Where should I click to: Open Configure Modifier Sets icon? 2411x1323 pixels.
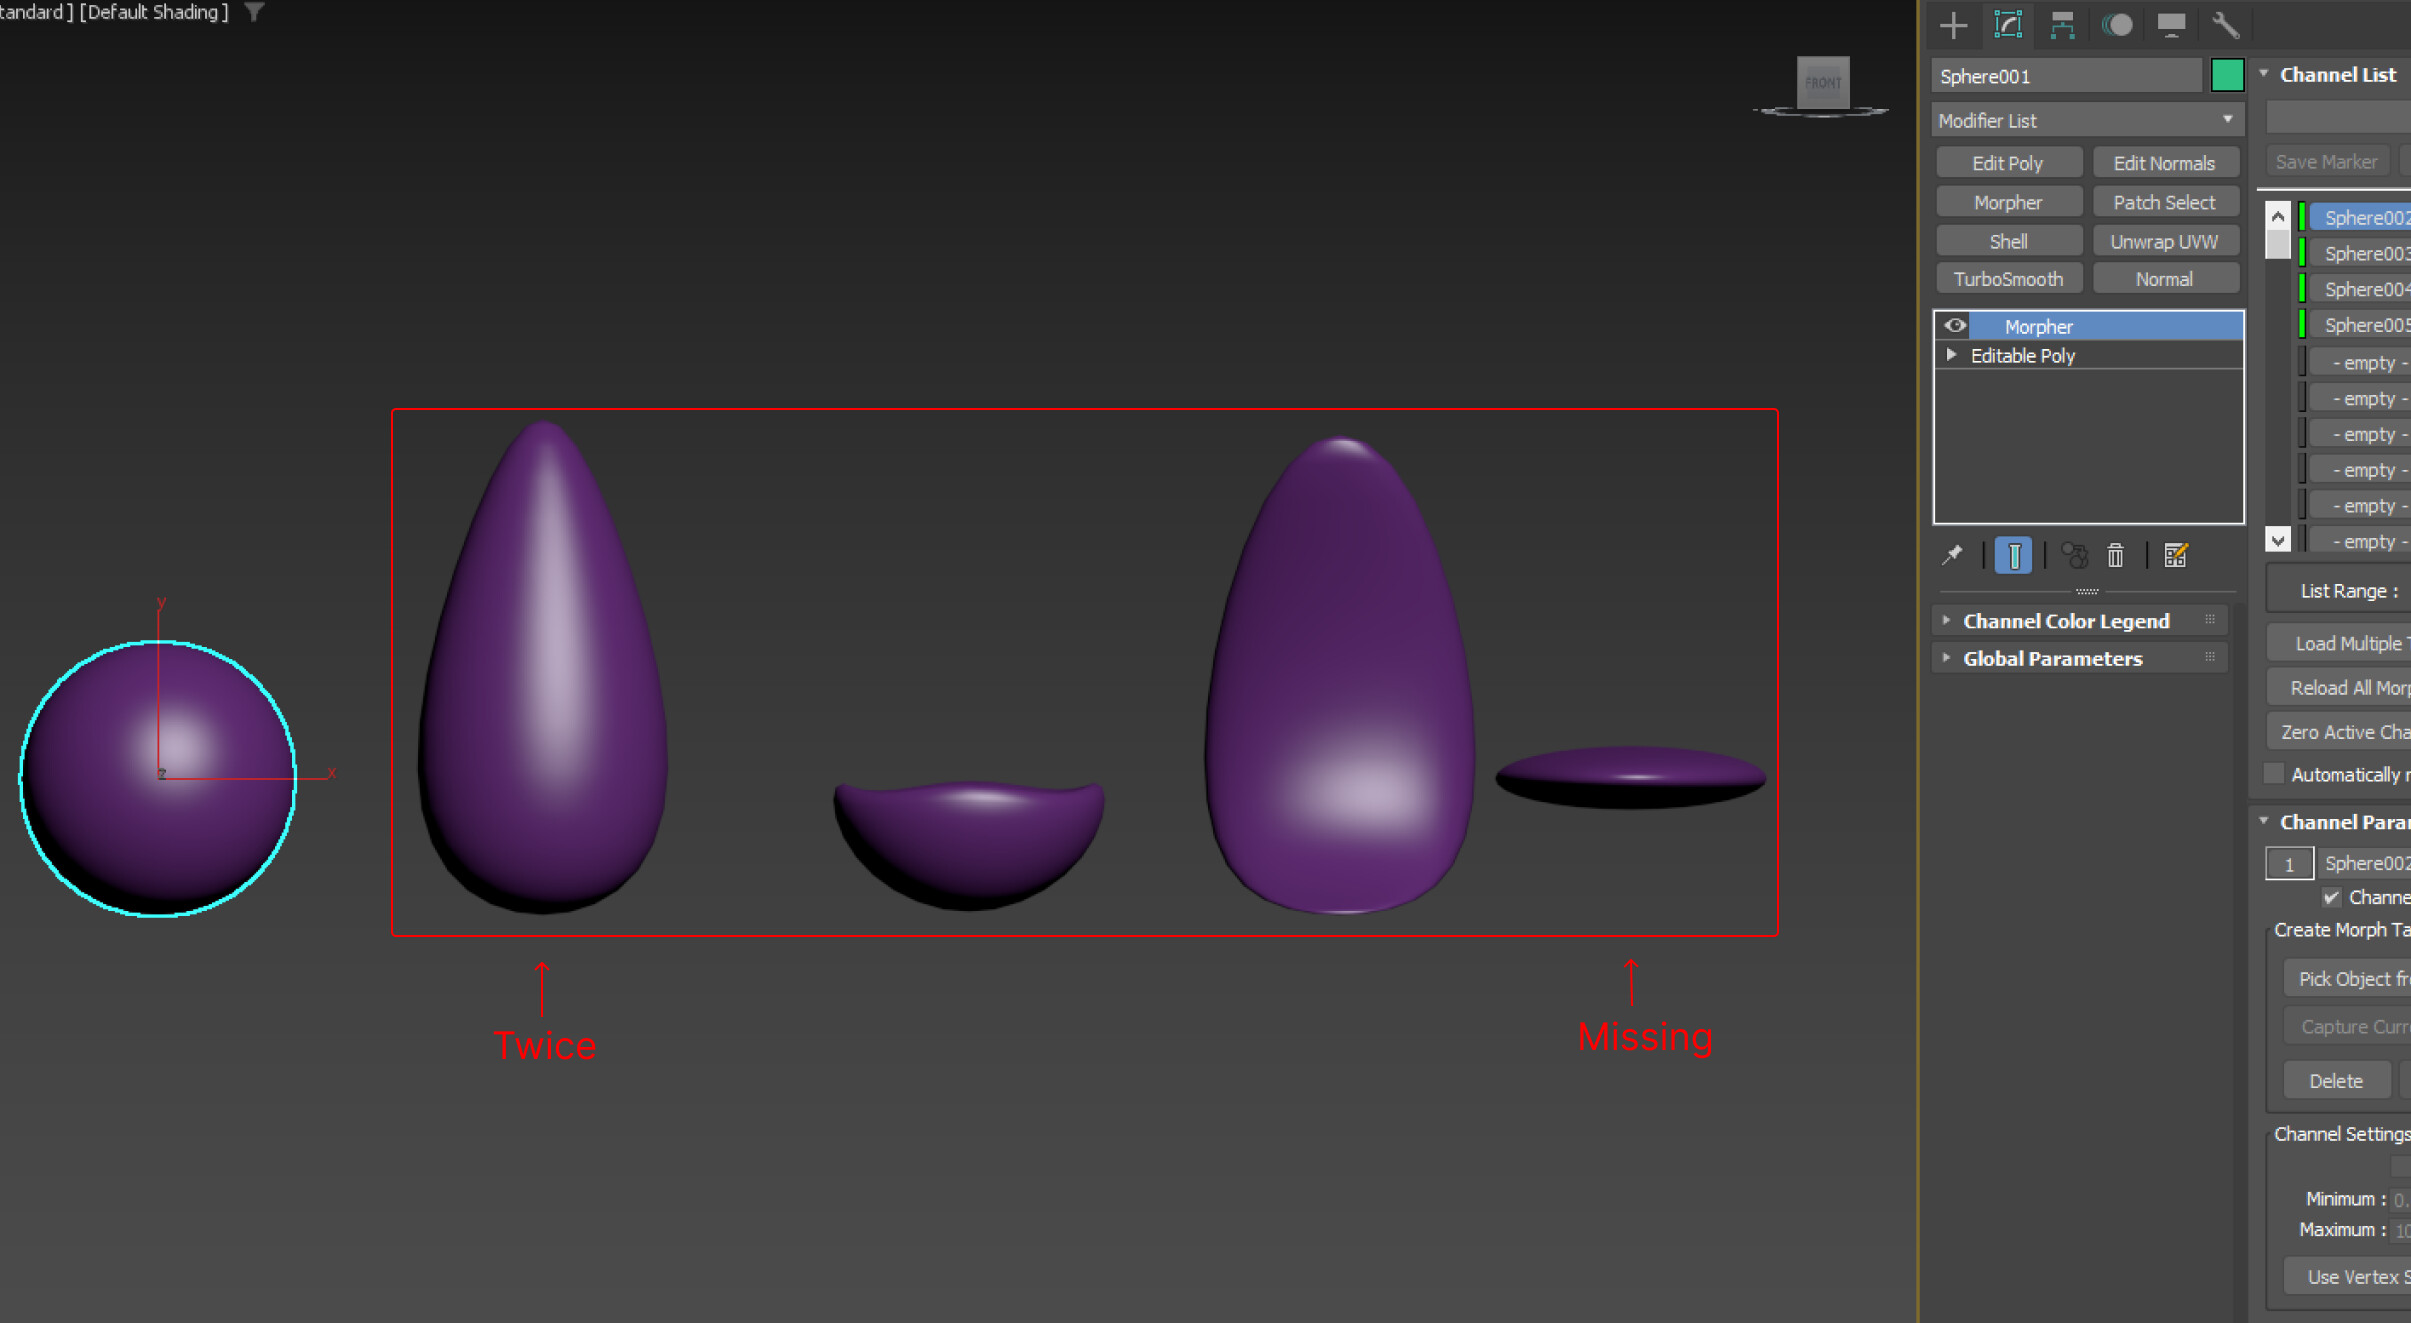coord(2175,555)
